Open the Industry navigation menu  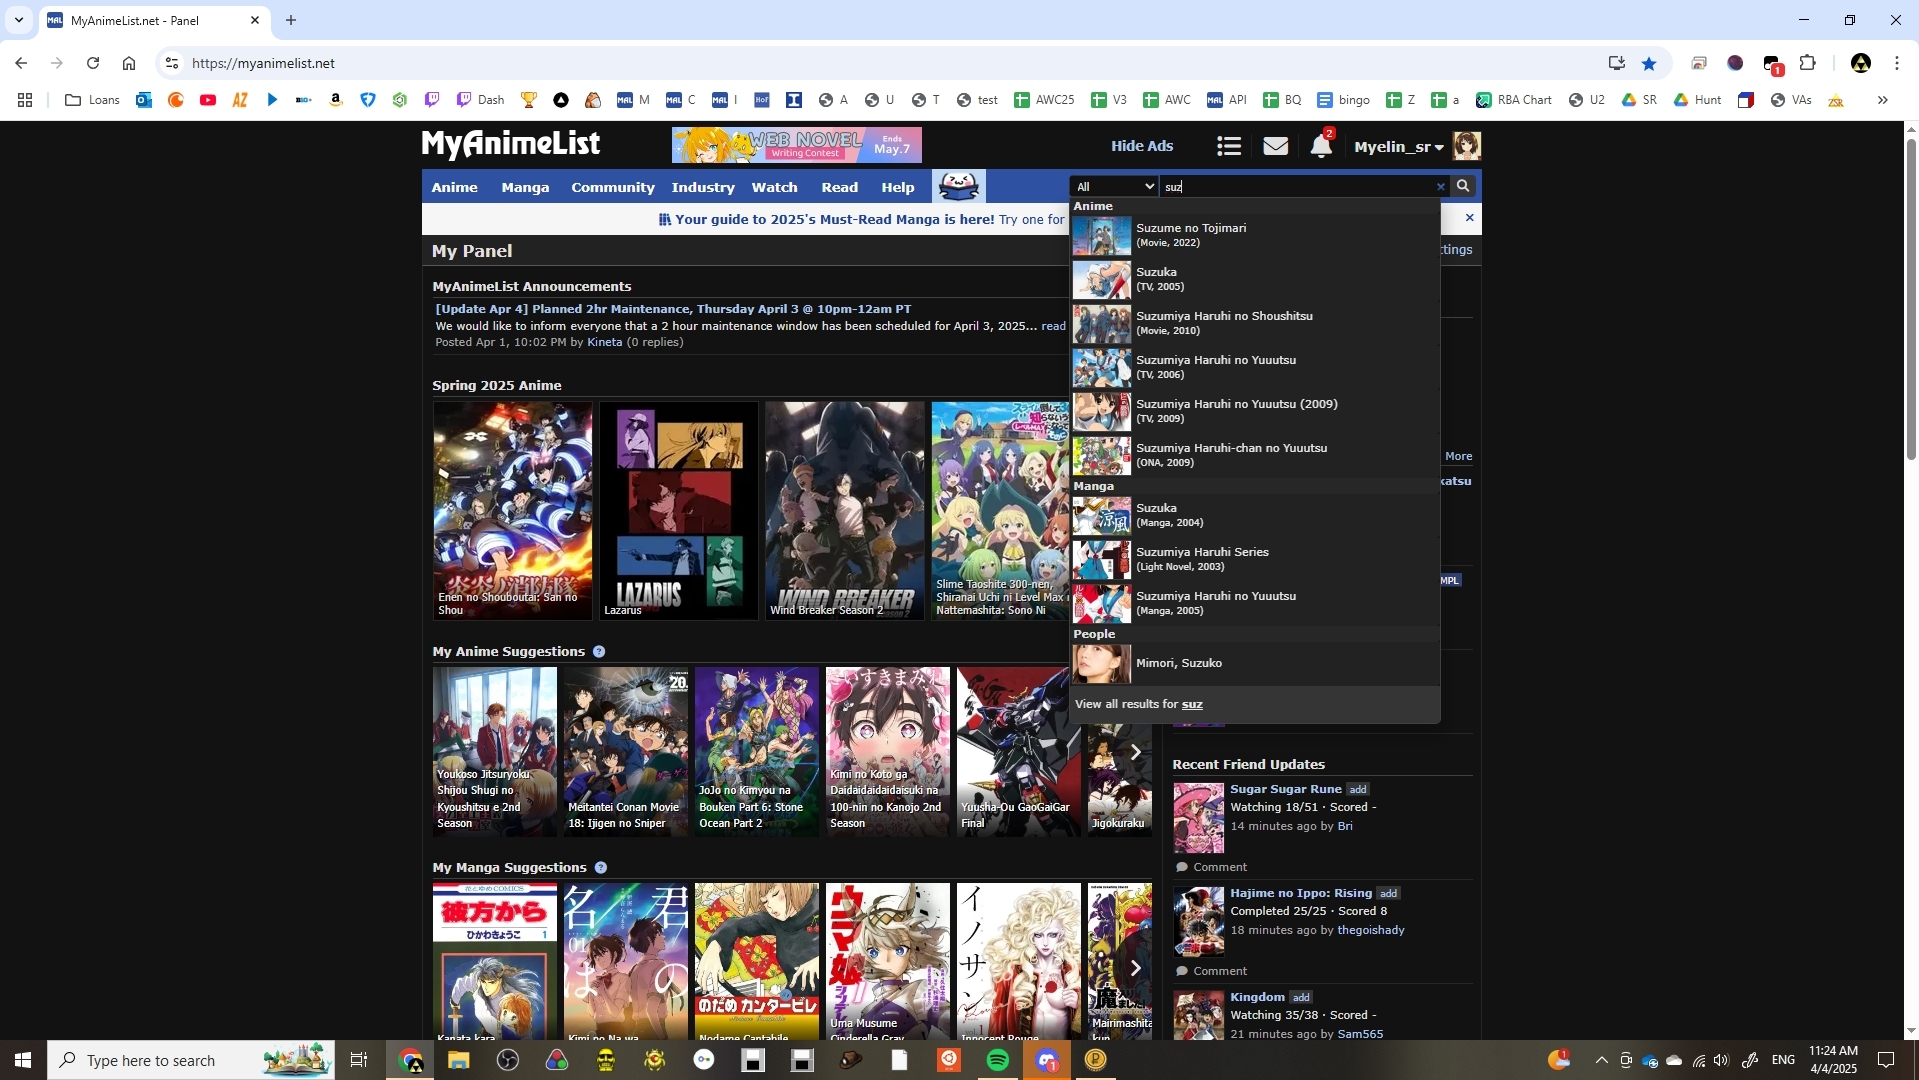[x=703, y=187]
